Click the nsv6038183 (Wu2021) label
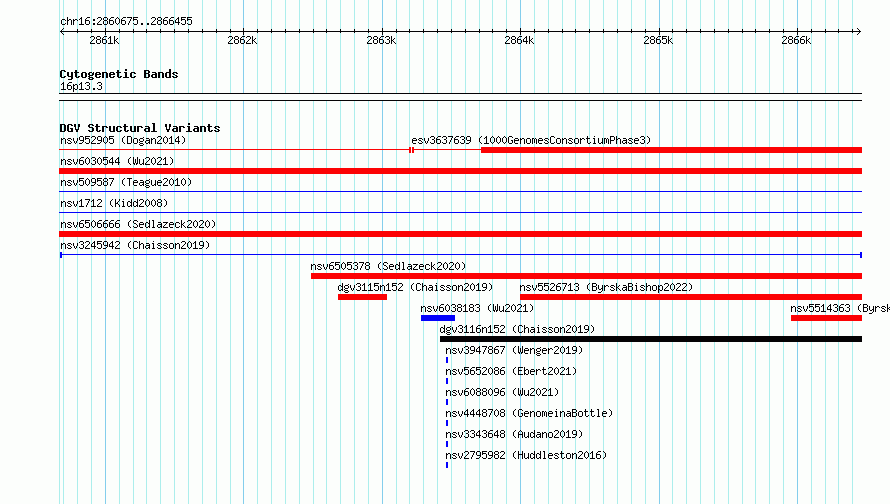This screenshot has height=504, width=890. (477, 308)
